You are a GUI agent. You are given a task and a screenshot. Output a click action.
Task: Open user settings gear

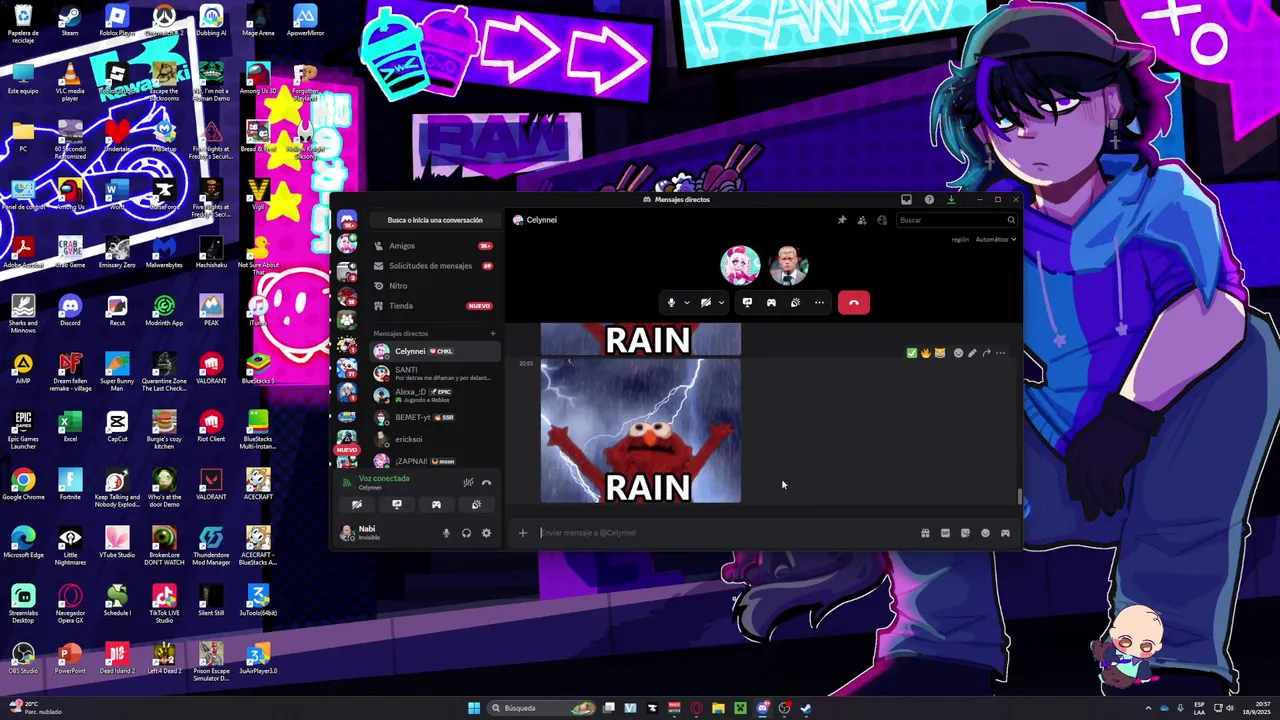(486, 533)
